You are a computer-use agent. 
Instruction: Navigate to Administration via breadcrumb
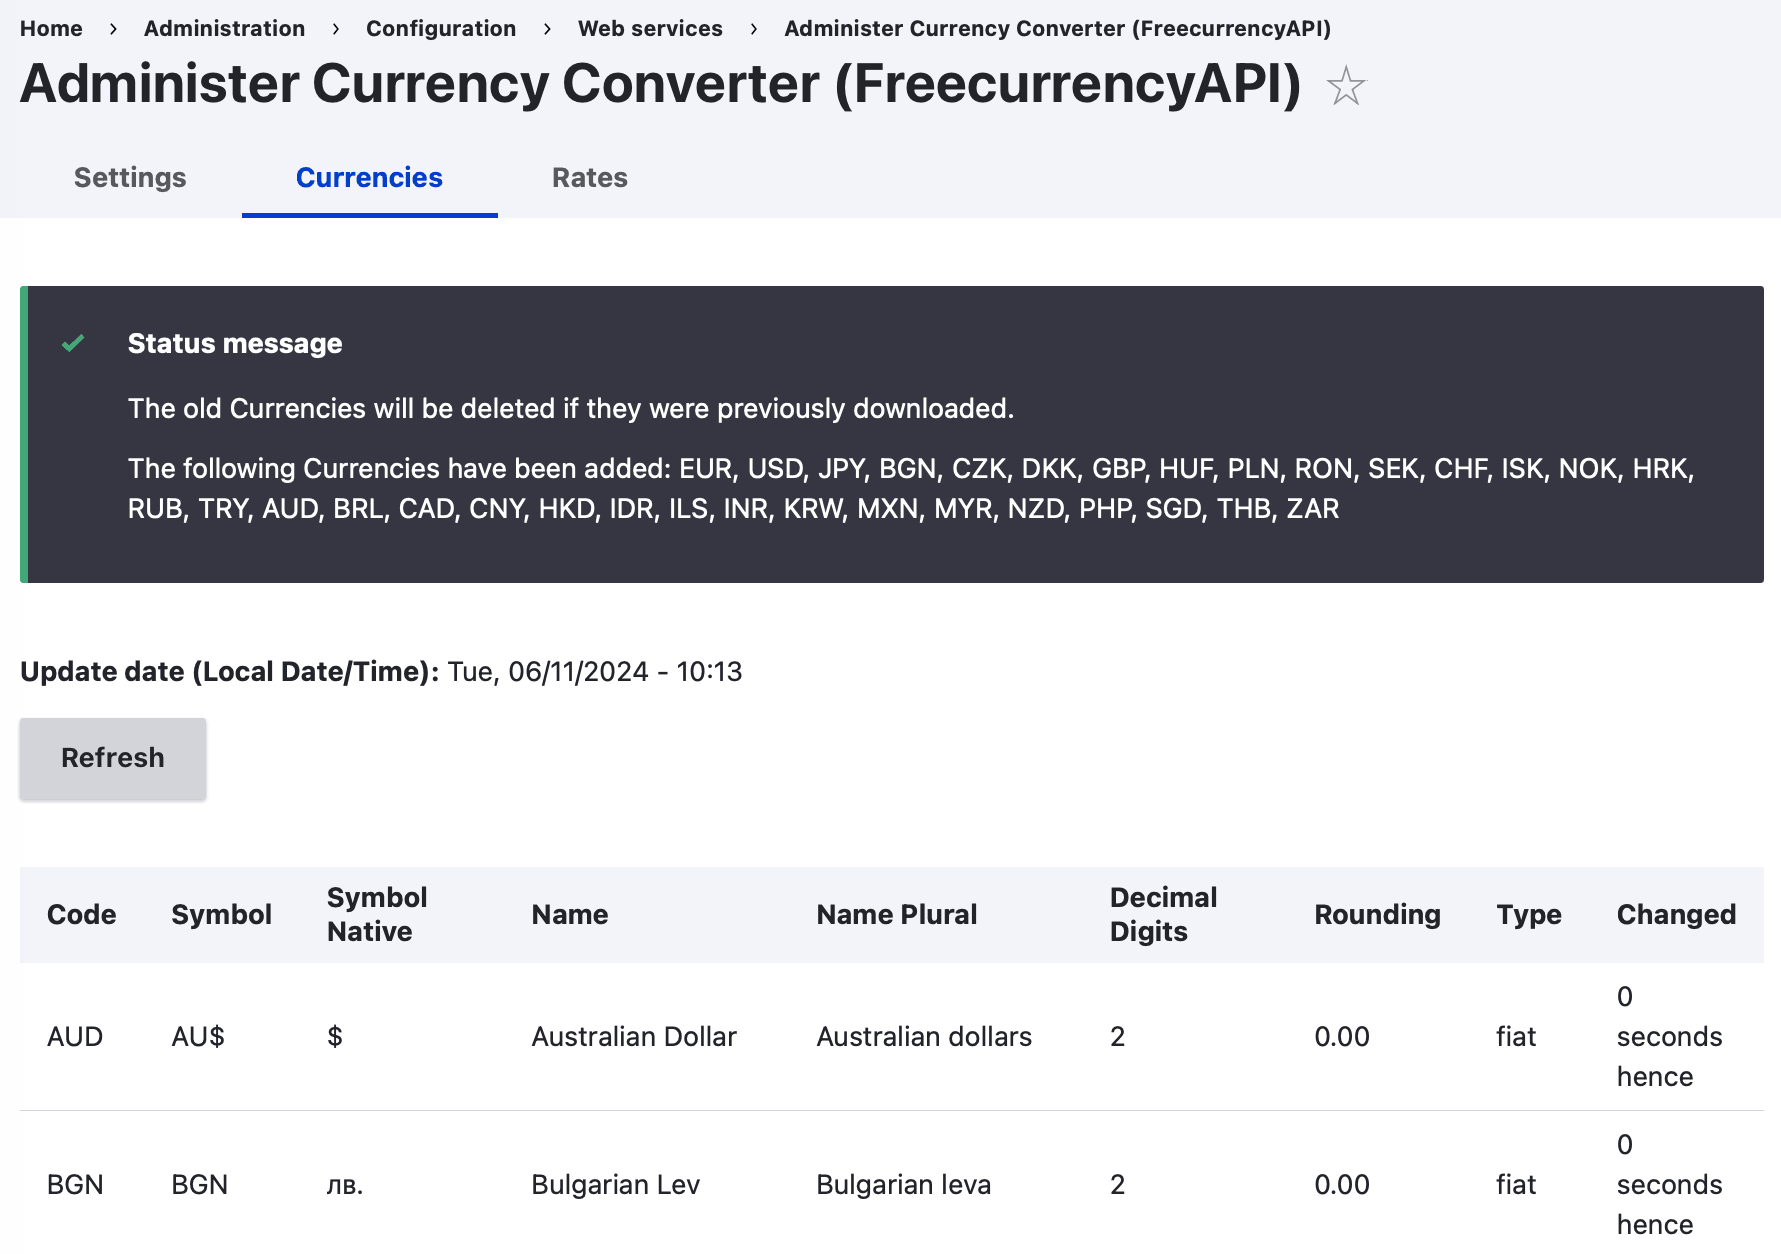coord(224,28)
